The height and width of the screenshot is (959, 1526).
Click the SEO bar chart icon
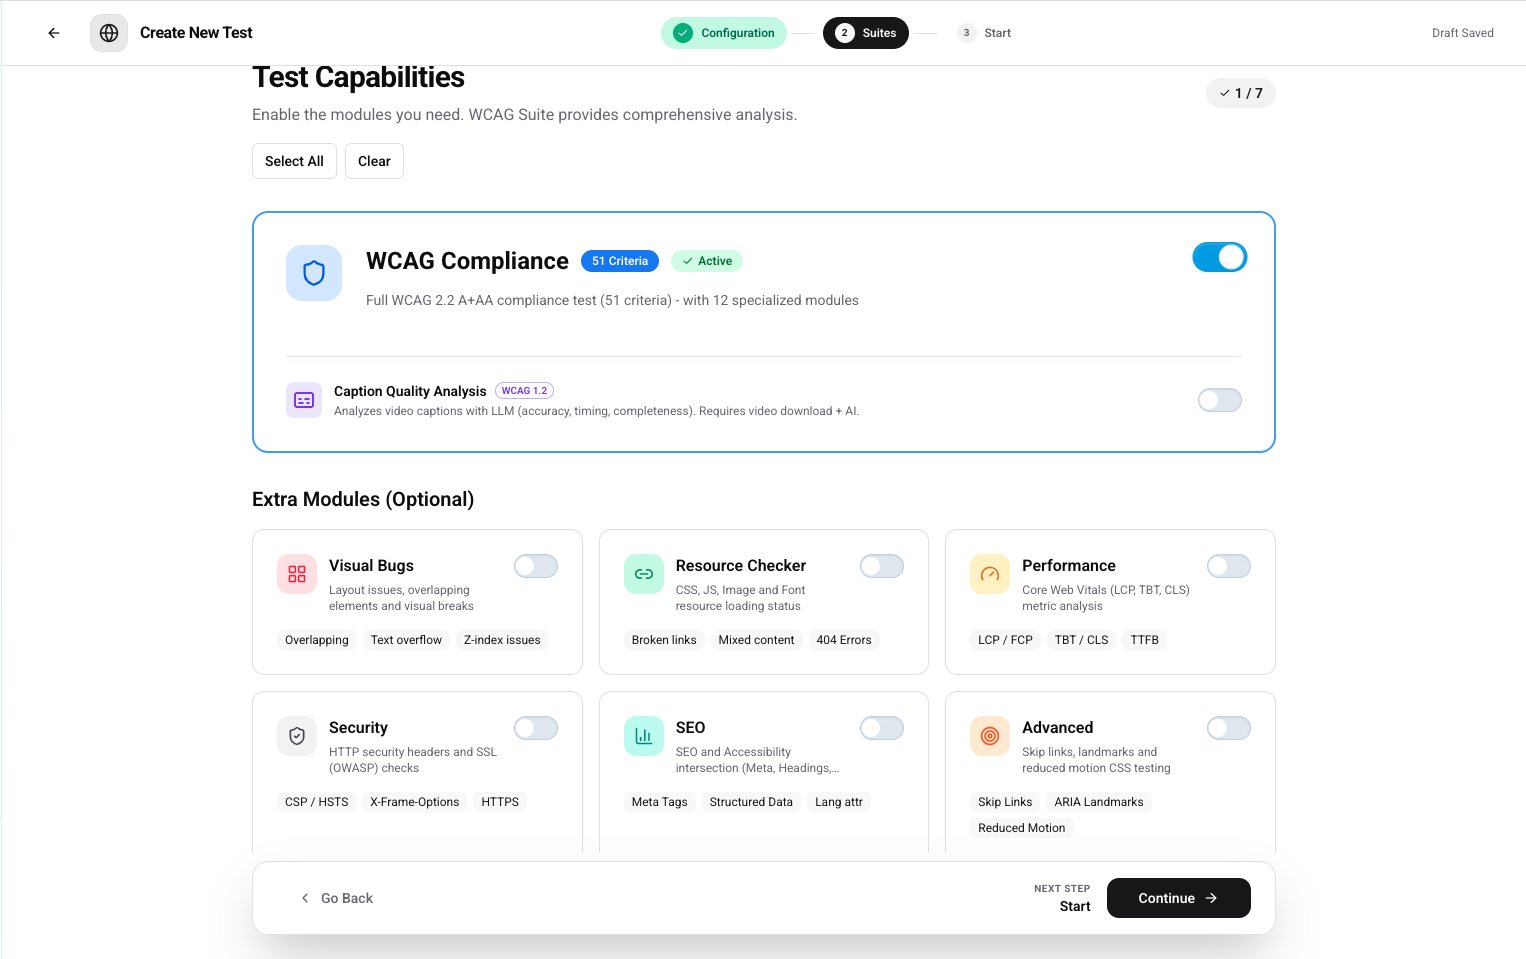(x=643, y=736)
